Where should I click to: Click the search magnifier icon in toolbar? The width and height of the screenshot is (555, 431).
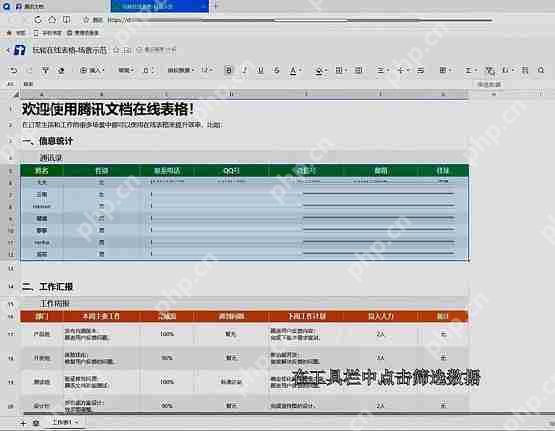(541, 70)
